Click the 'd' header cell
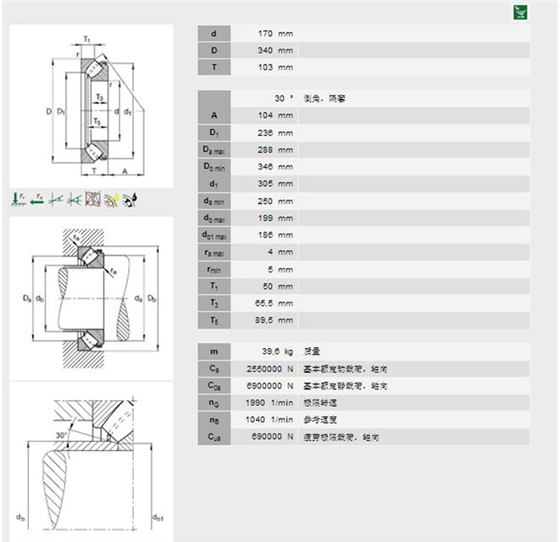The width and height of the screenshot is (560, 542). click(x=214, y=34)
